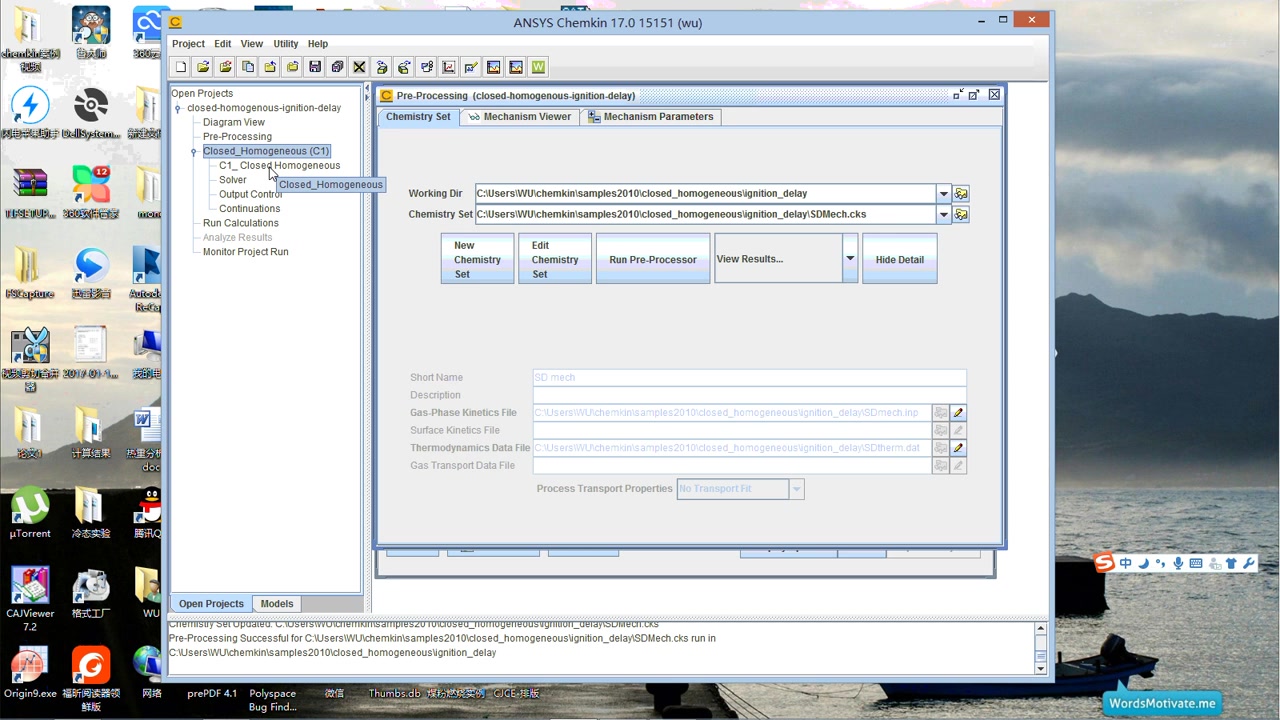Open the Working Dir dropdown arrow
Screen dimensions: 1280x720
tap(943, 193)
